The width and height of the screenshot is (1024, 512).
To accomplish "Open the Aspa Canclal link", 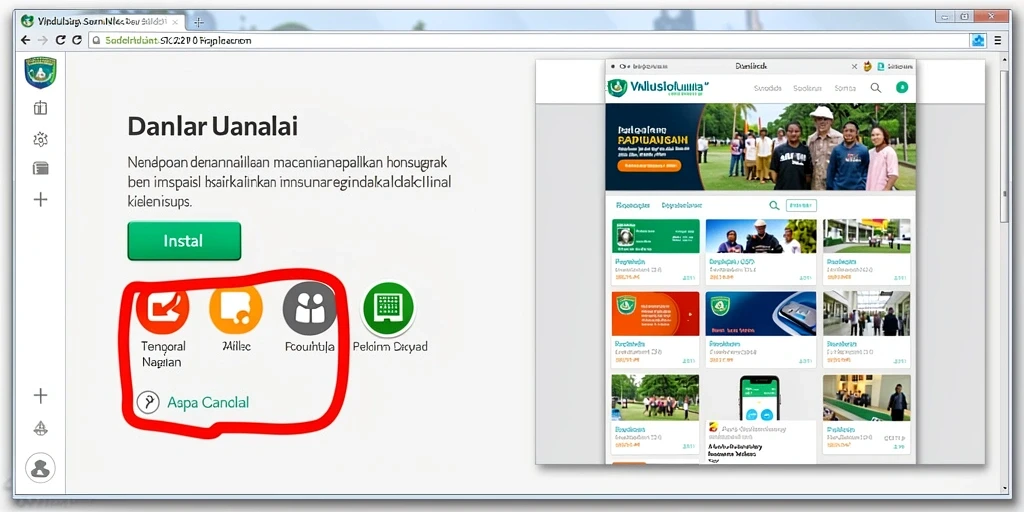I will coord(208,402).
